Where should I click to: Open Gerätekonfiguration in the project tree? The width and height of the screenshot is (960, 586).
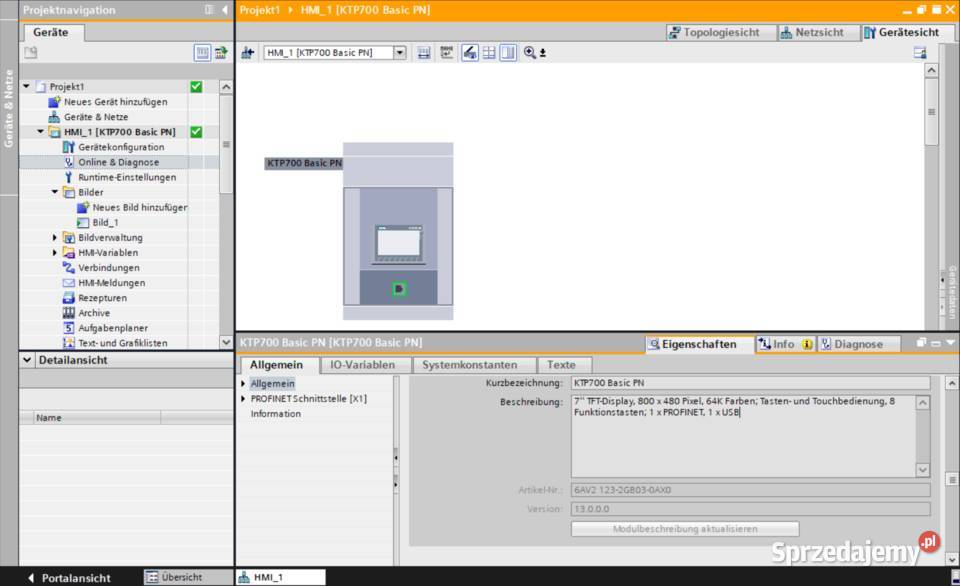click(121, 147)
